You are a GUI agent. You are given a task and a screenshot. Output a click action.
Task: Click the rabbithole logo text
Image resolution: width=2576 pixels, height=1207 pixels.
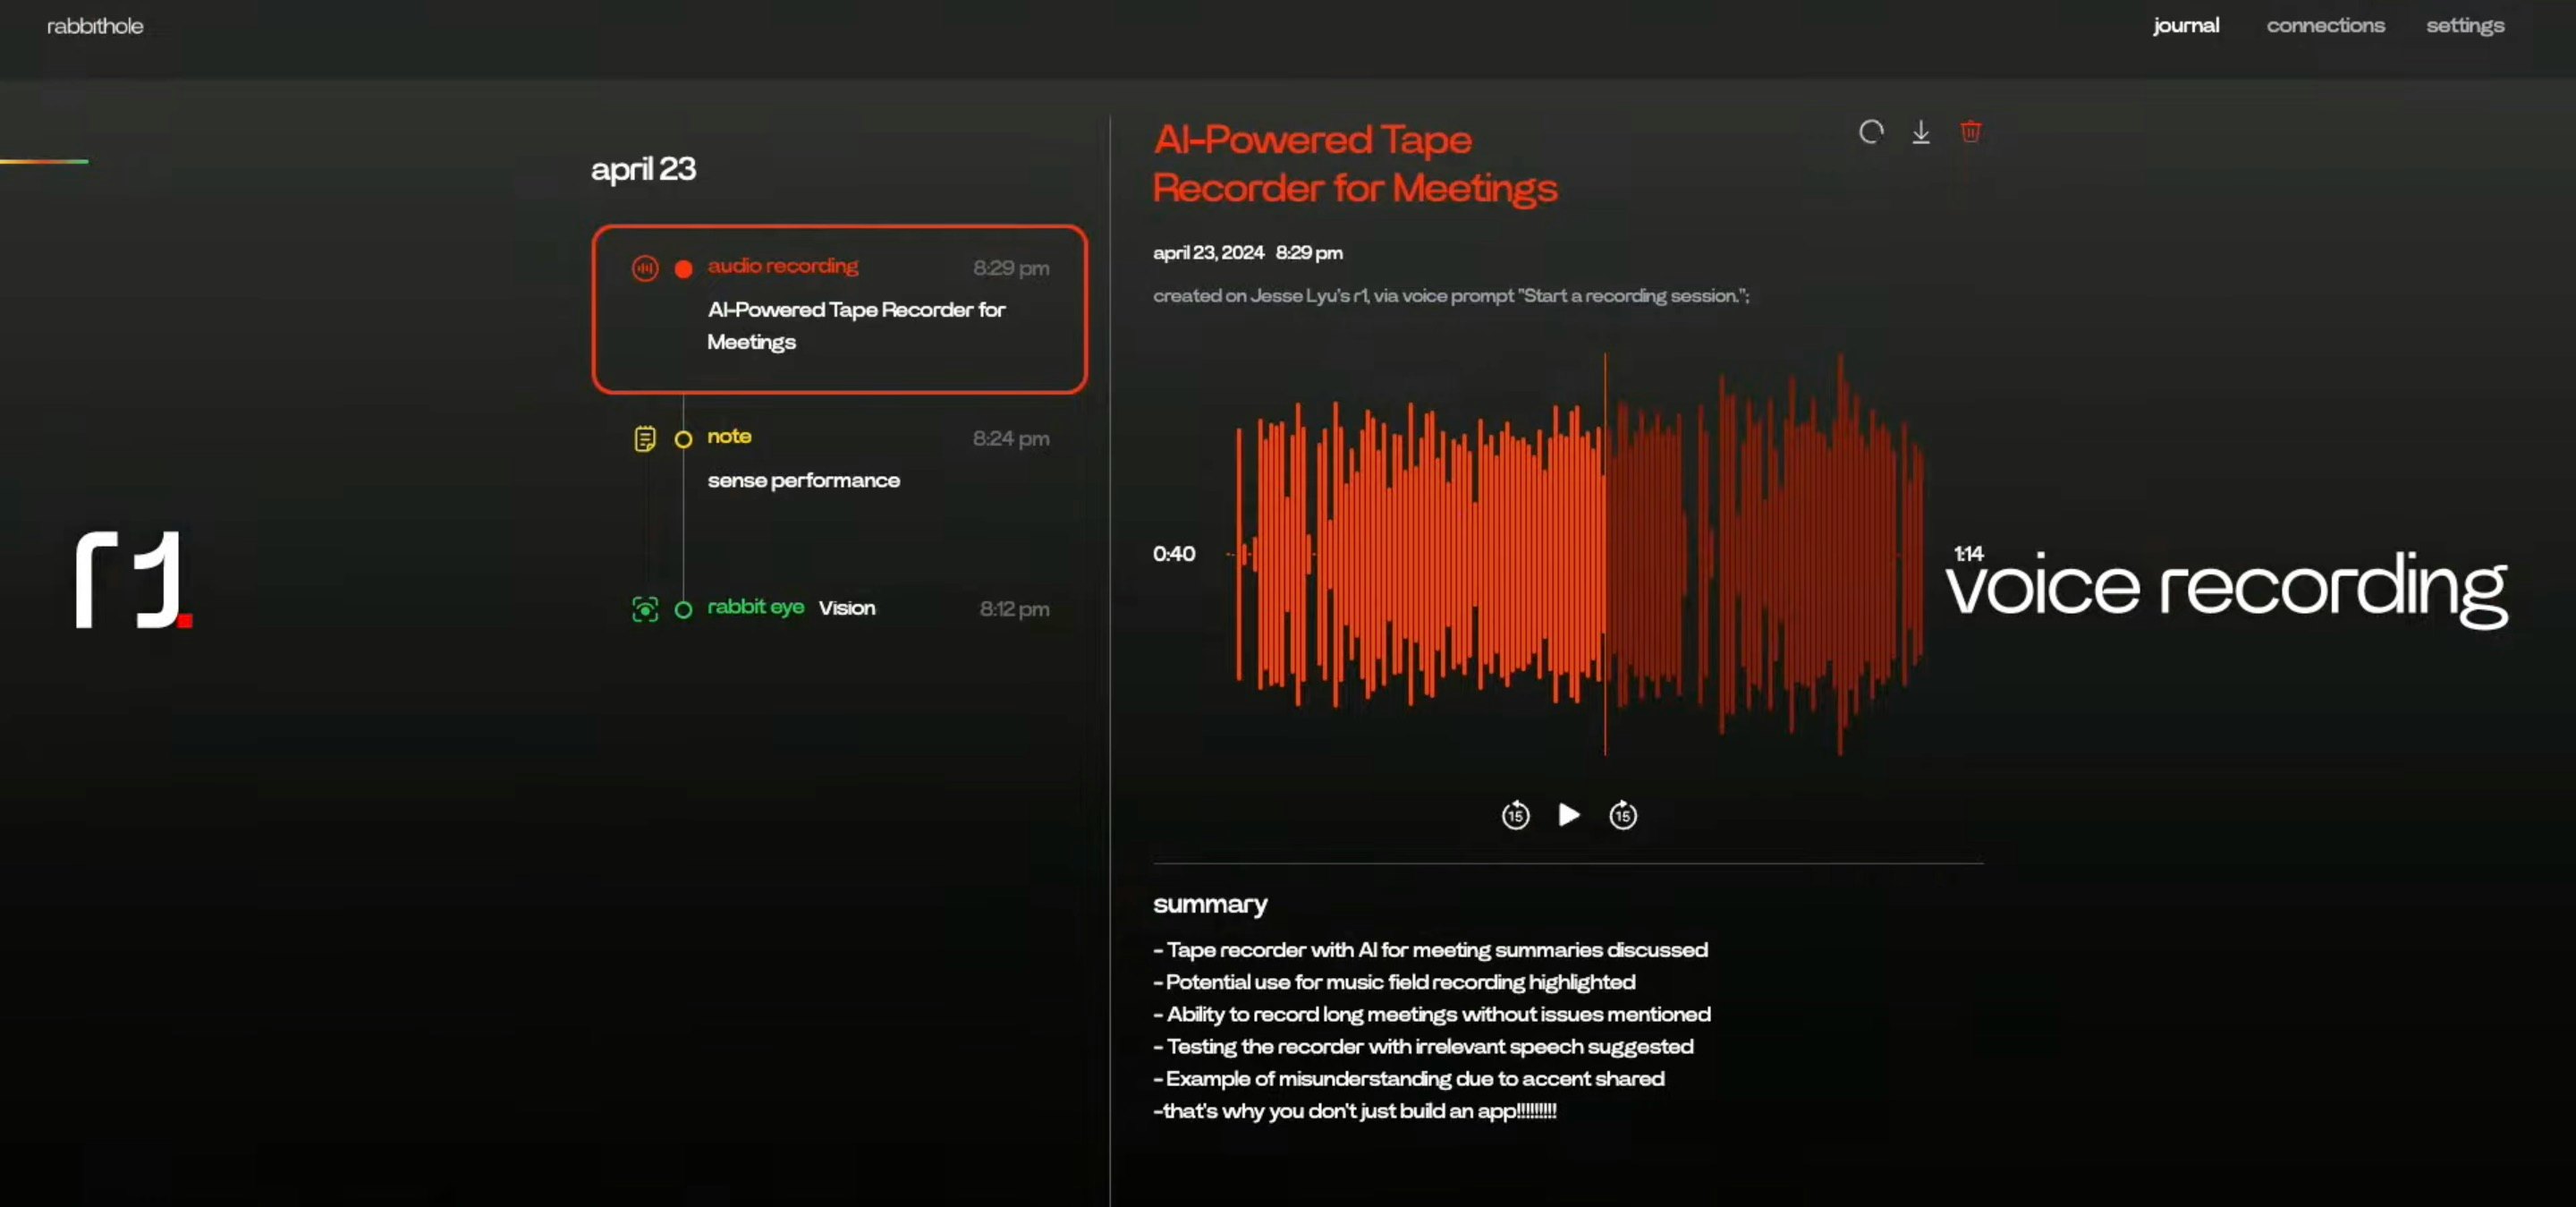click(x=95, y=26)
